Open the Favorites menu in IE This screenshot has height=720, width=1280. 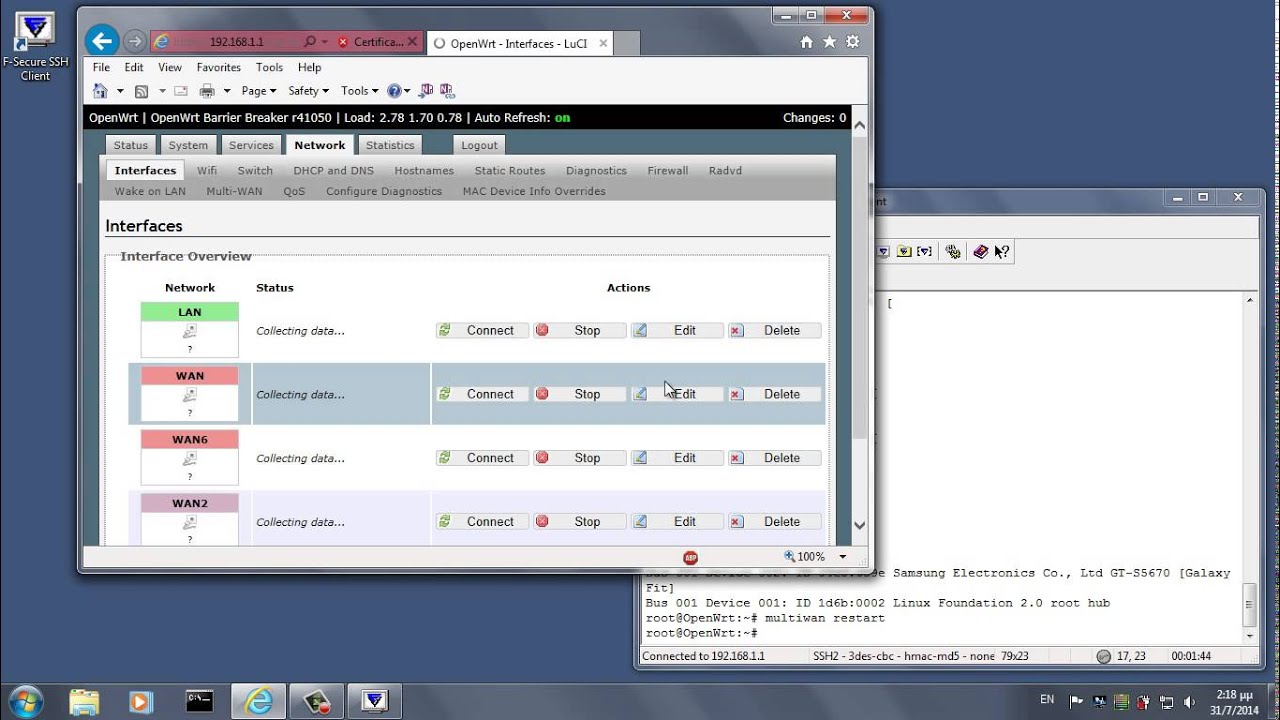point(218,67)
